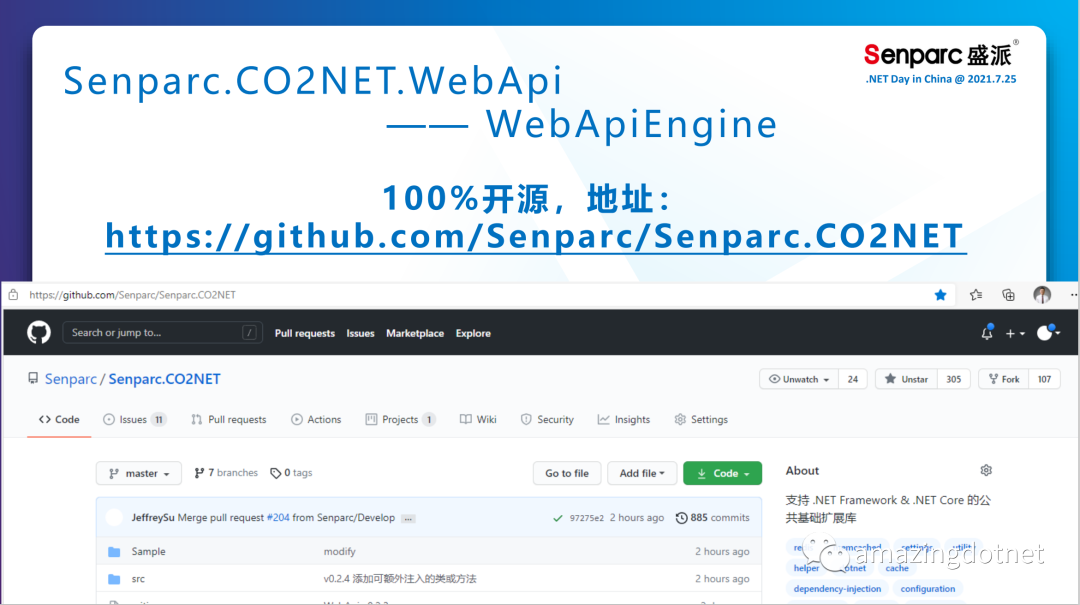
Task: Open Explore in top navigation
Action: click(x=473, y=333)
